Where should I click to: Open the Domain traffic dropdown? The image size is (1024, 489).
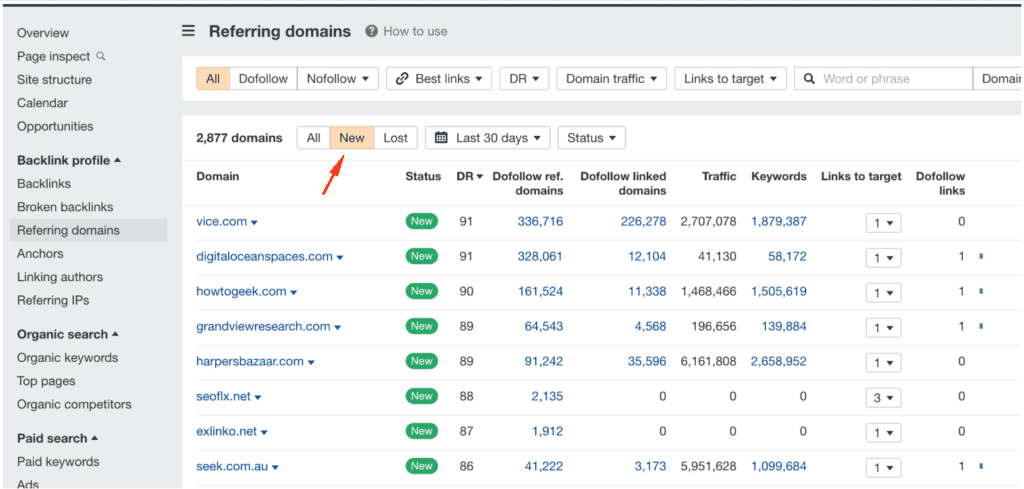coord(611,79)
